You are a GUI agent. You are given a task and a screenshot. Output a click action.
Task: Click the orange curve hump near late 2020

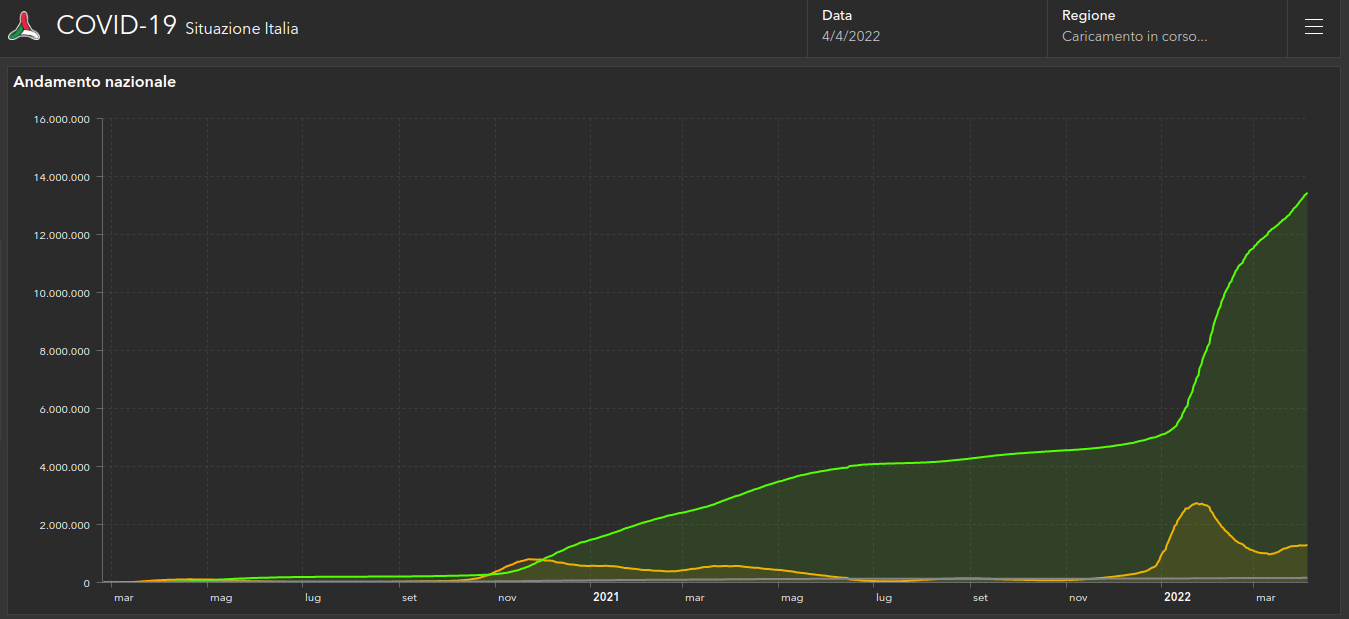tap(532, 559)
